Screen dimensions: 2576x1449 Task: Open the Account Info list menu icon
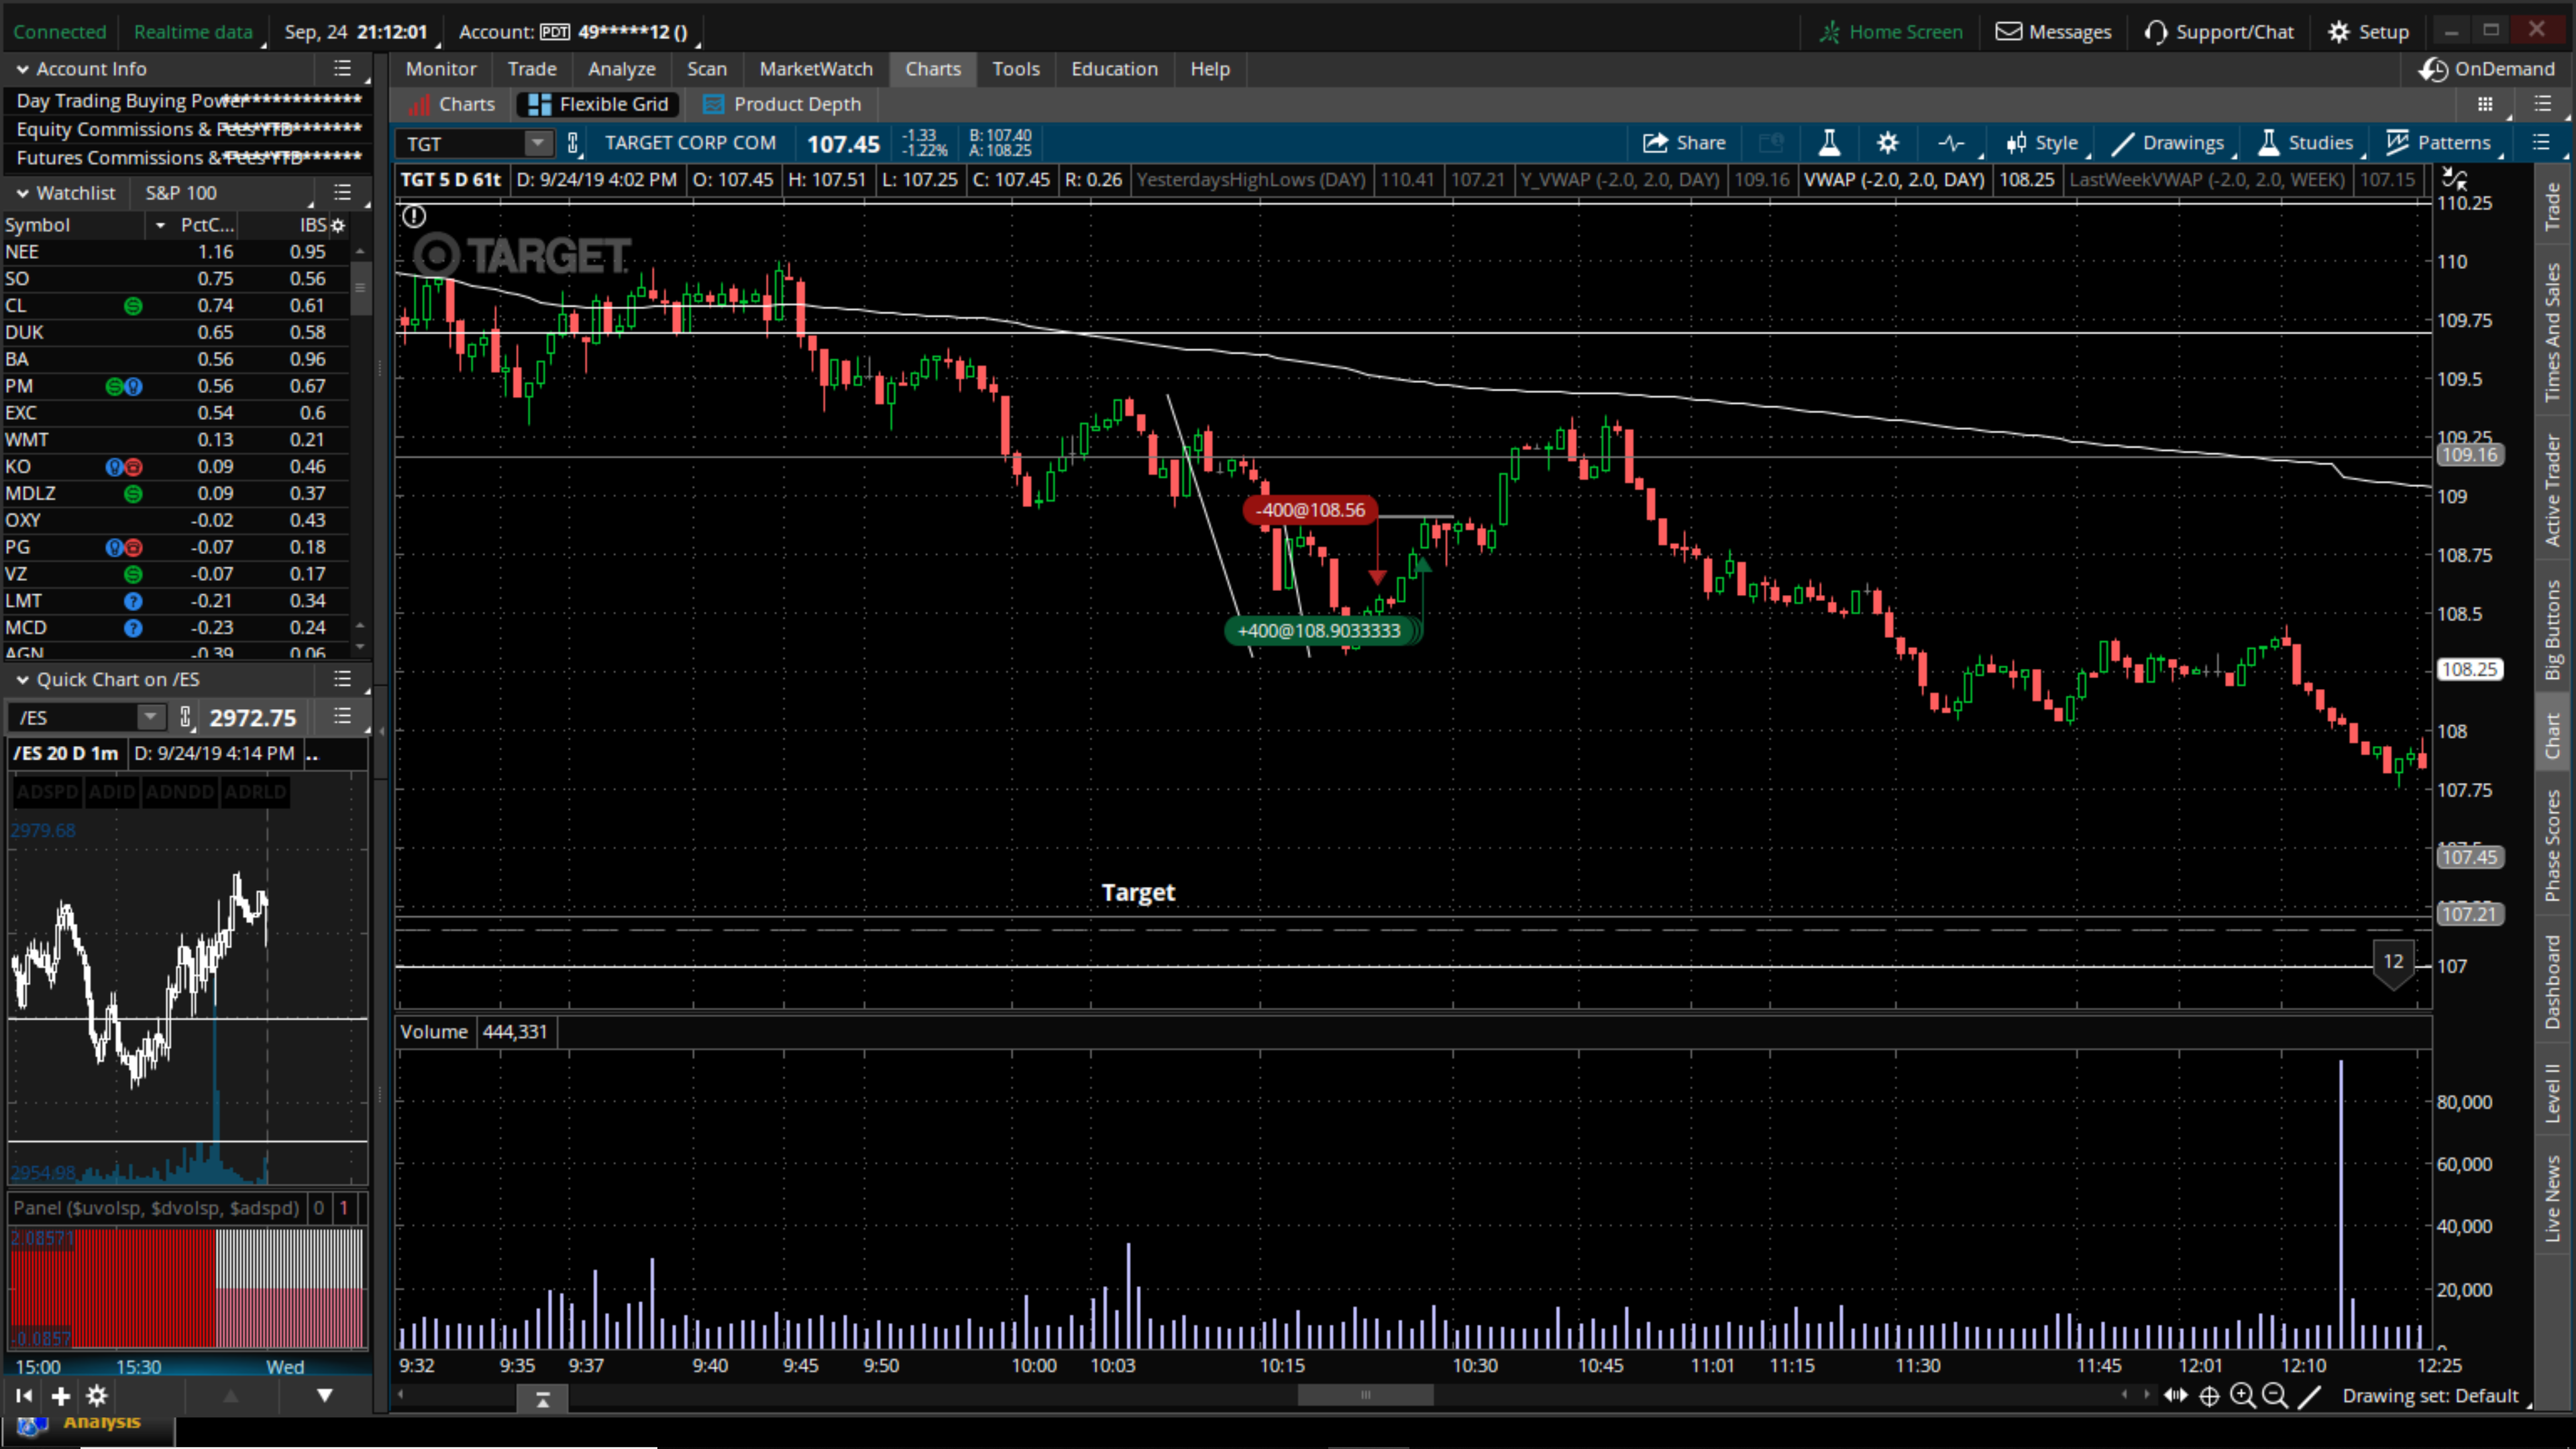point(342,69)
